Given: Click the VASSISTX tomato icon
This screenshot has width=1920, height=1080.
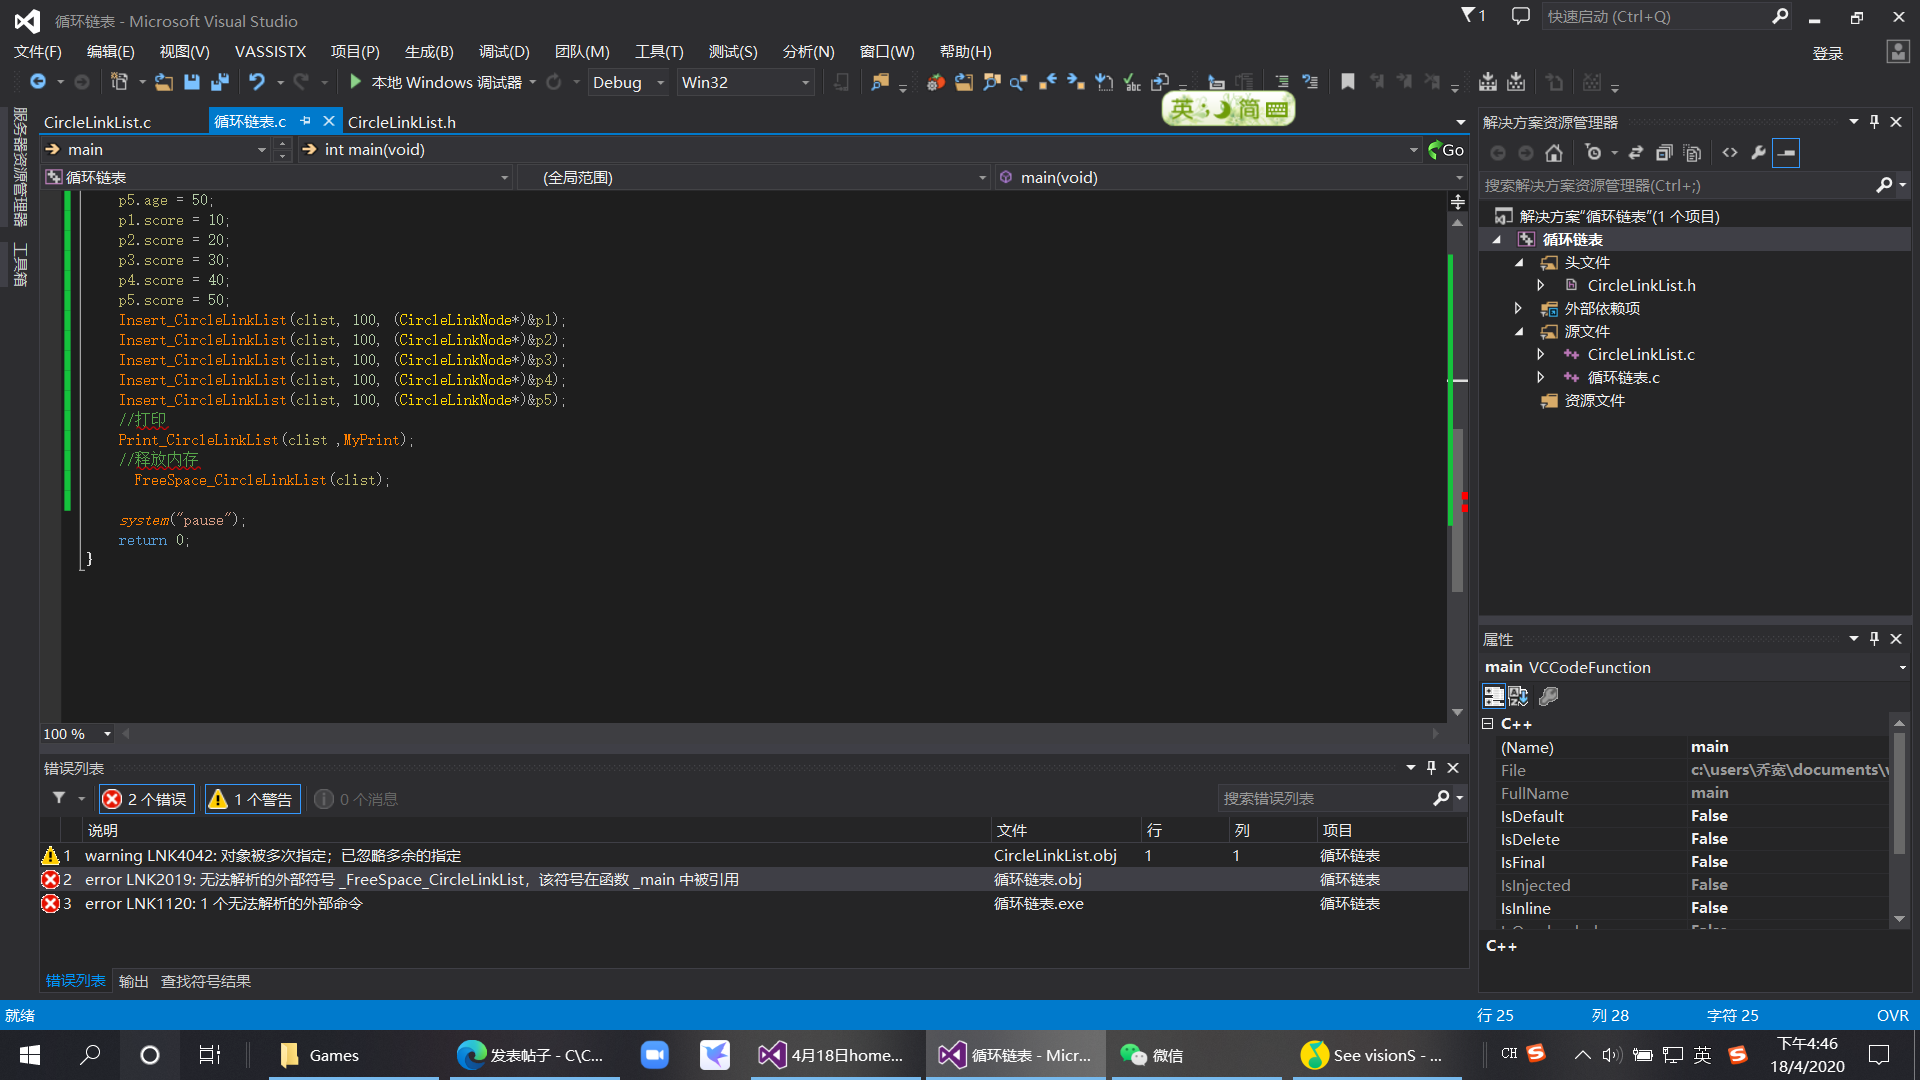Looking at the screenshot, I should tap(935, 82).
